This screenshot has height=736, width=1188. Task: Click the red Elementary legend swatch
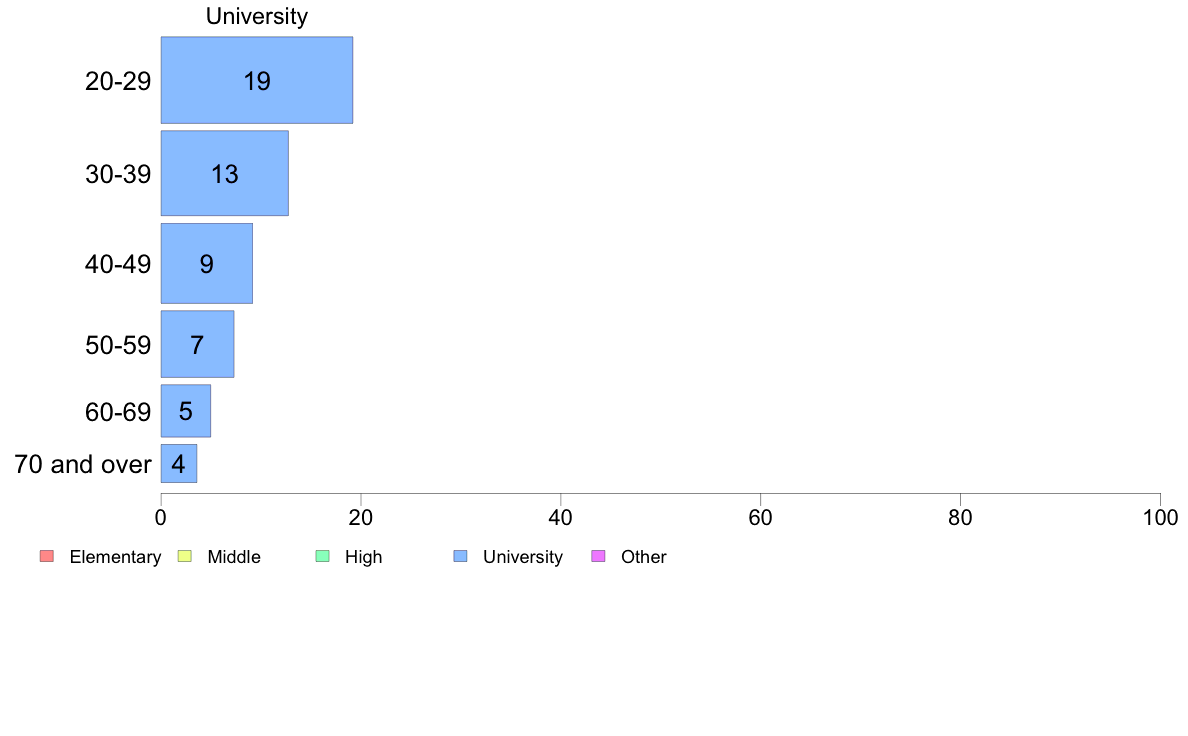[47, 556]
